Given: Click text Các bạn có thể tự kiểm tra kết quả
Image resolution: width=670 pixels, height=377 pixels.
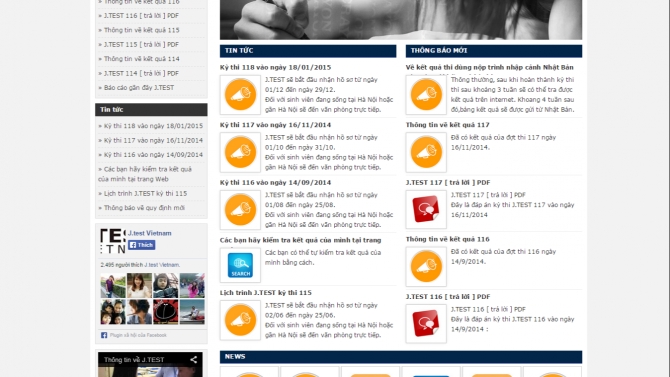Looking at the screenshot, I should click(323, 258).
